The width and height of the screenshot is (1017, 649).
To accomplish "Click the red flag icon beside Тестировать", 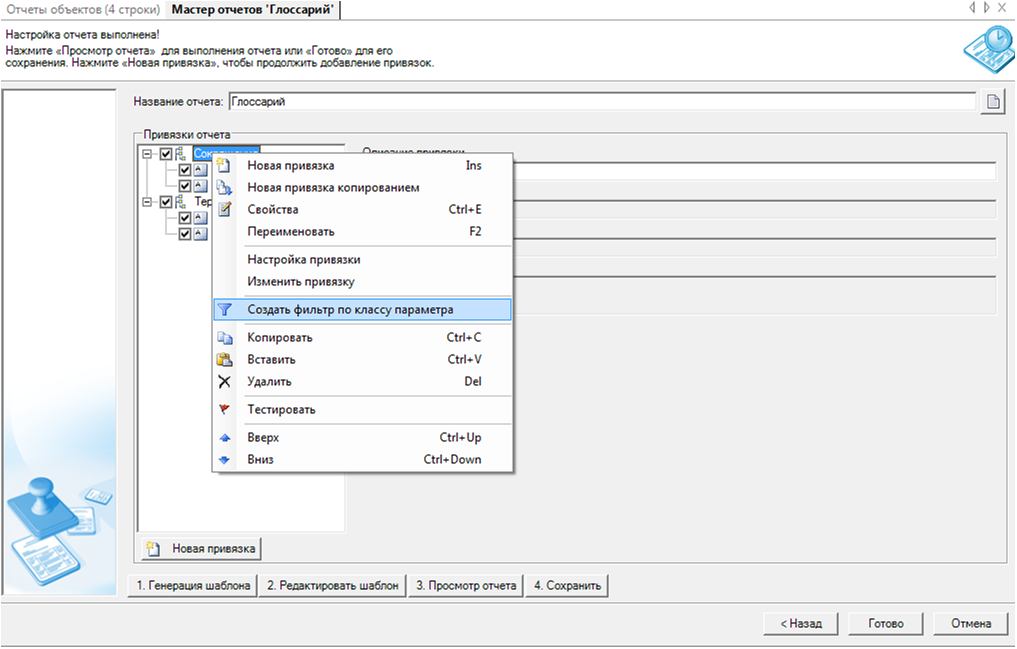I will [225, 409].
